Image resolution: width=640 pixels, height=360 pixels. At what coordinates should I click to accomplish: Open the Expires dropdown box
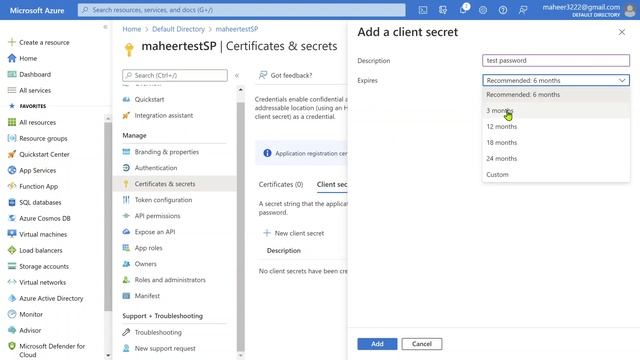[x=556, y=80]
